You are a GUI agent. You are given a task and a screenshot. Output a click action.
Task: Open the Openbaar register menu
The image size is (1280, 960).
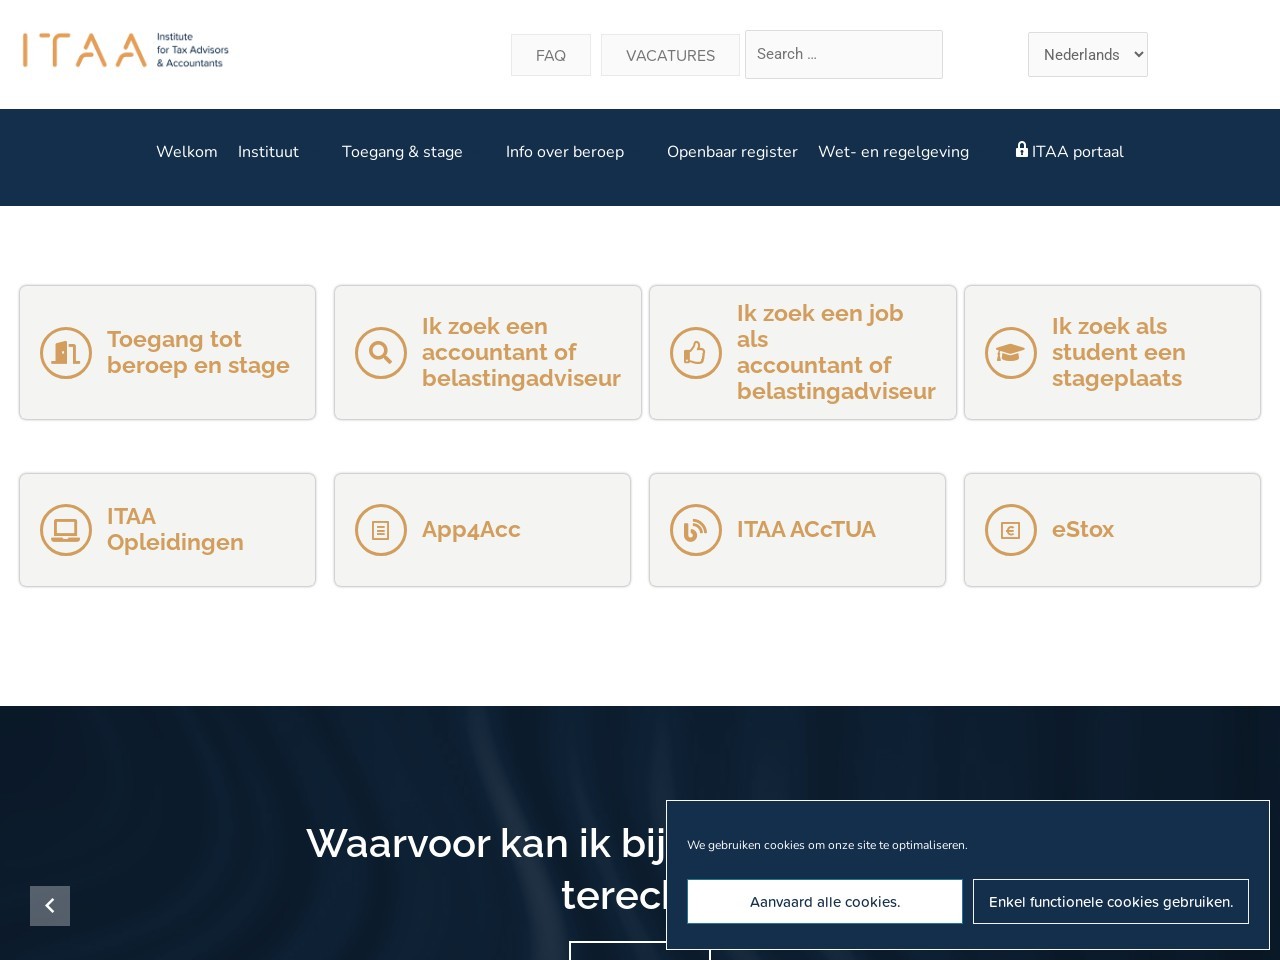click(732, 152)
